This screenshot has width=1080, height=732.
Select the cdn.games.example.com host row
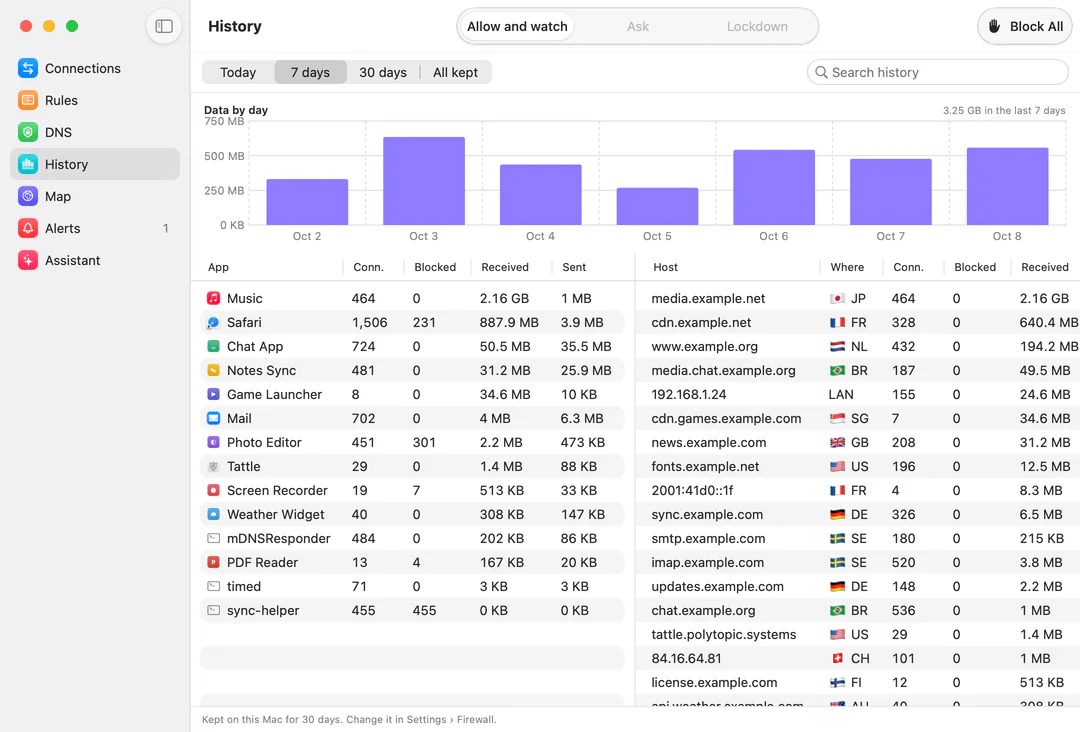pos(858,418)
